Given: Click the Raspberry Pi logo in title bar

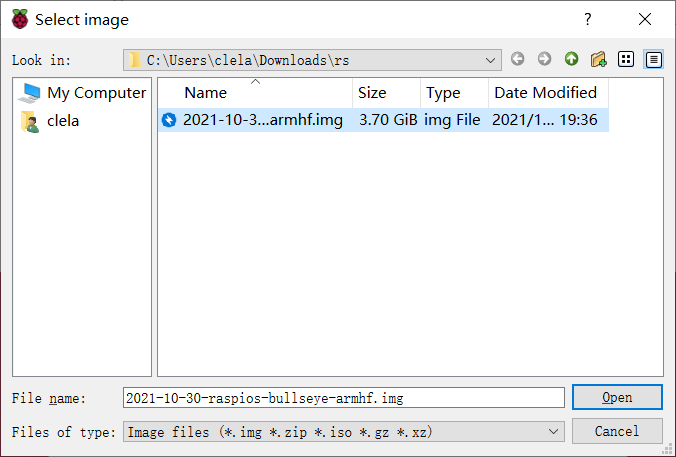Looking at the screenshot, I should [20, 19].
